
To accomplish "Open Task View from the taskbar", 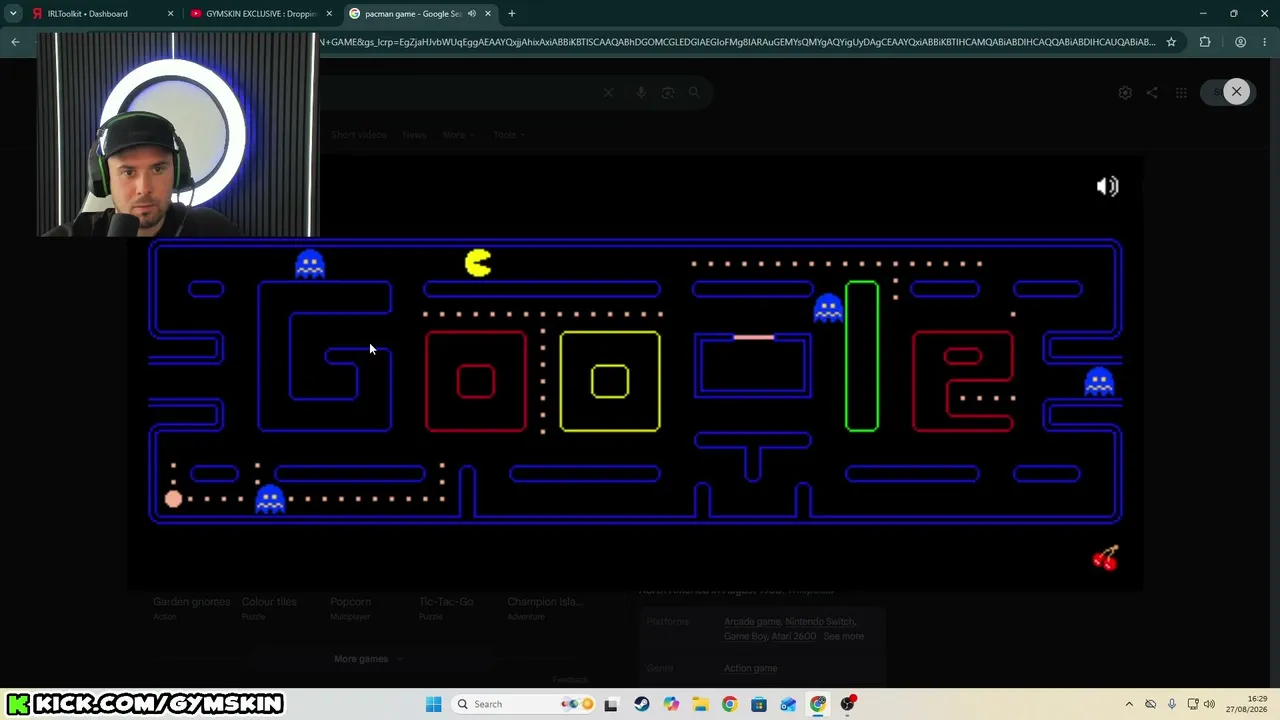I will click(611, 704).
